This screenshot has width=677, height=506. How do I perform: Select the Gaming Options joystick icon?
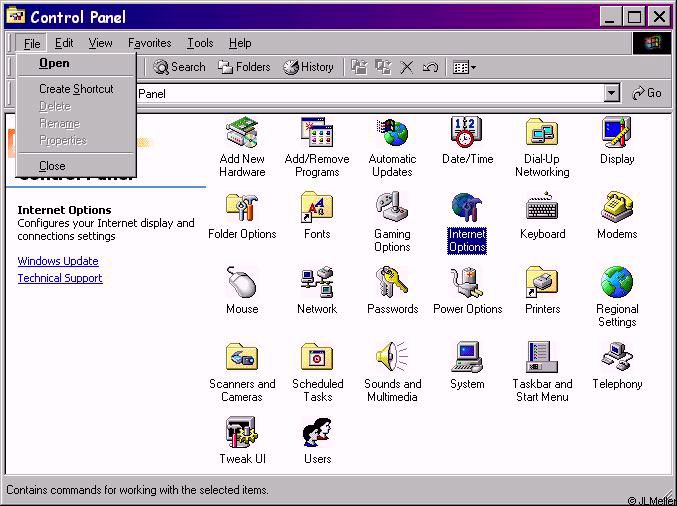392,208
